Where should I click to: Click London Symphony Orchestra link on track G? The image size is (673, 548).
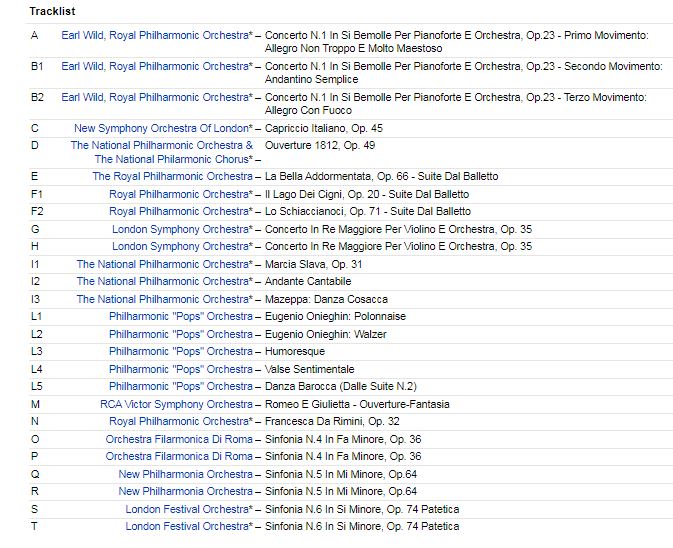point(181,229)
